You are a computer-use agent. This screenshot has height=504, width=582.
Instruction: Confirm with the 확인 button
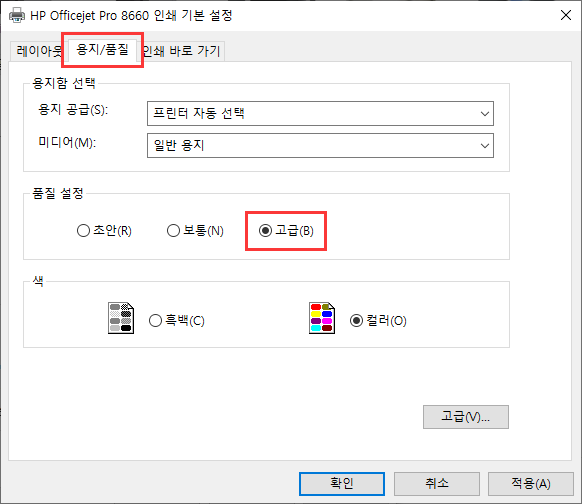(342, 484)
